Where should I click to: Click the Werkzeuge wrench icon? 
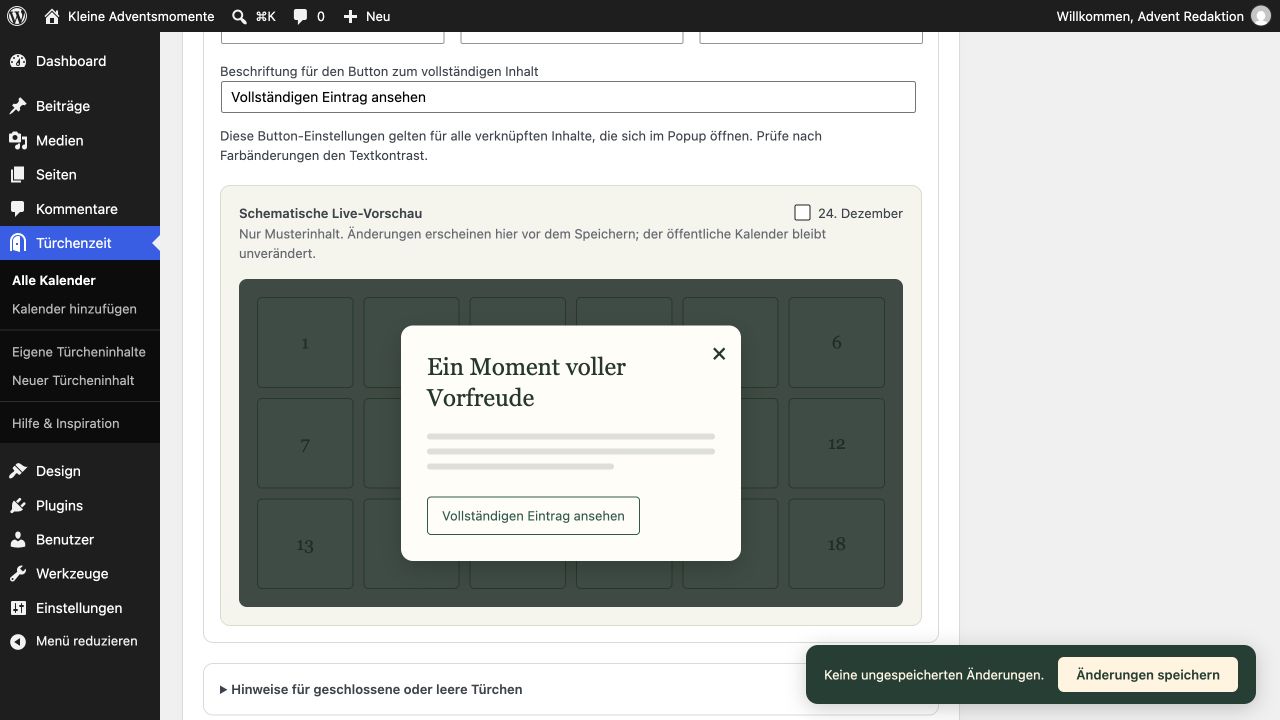tap(18, 574)
